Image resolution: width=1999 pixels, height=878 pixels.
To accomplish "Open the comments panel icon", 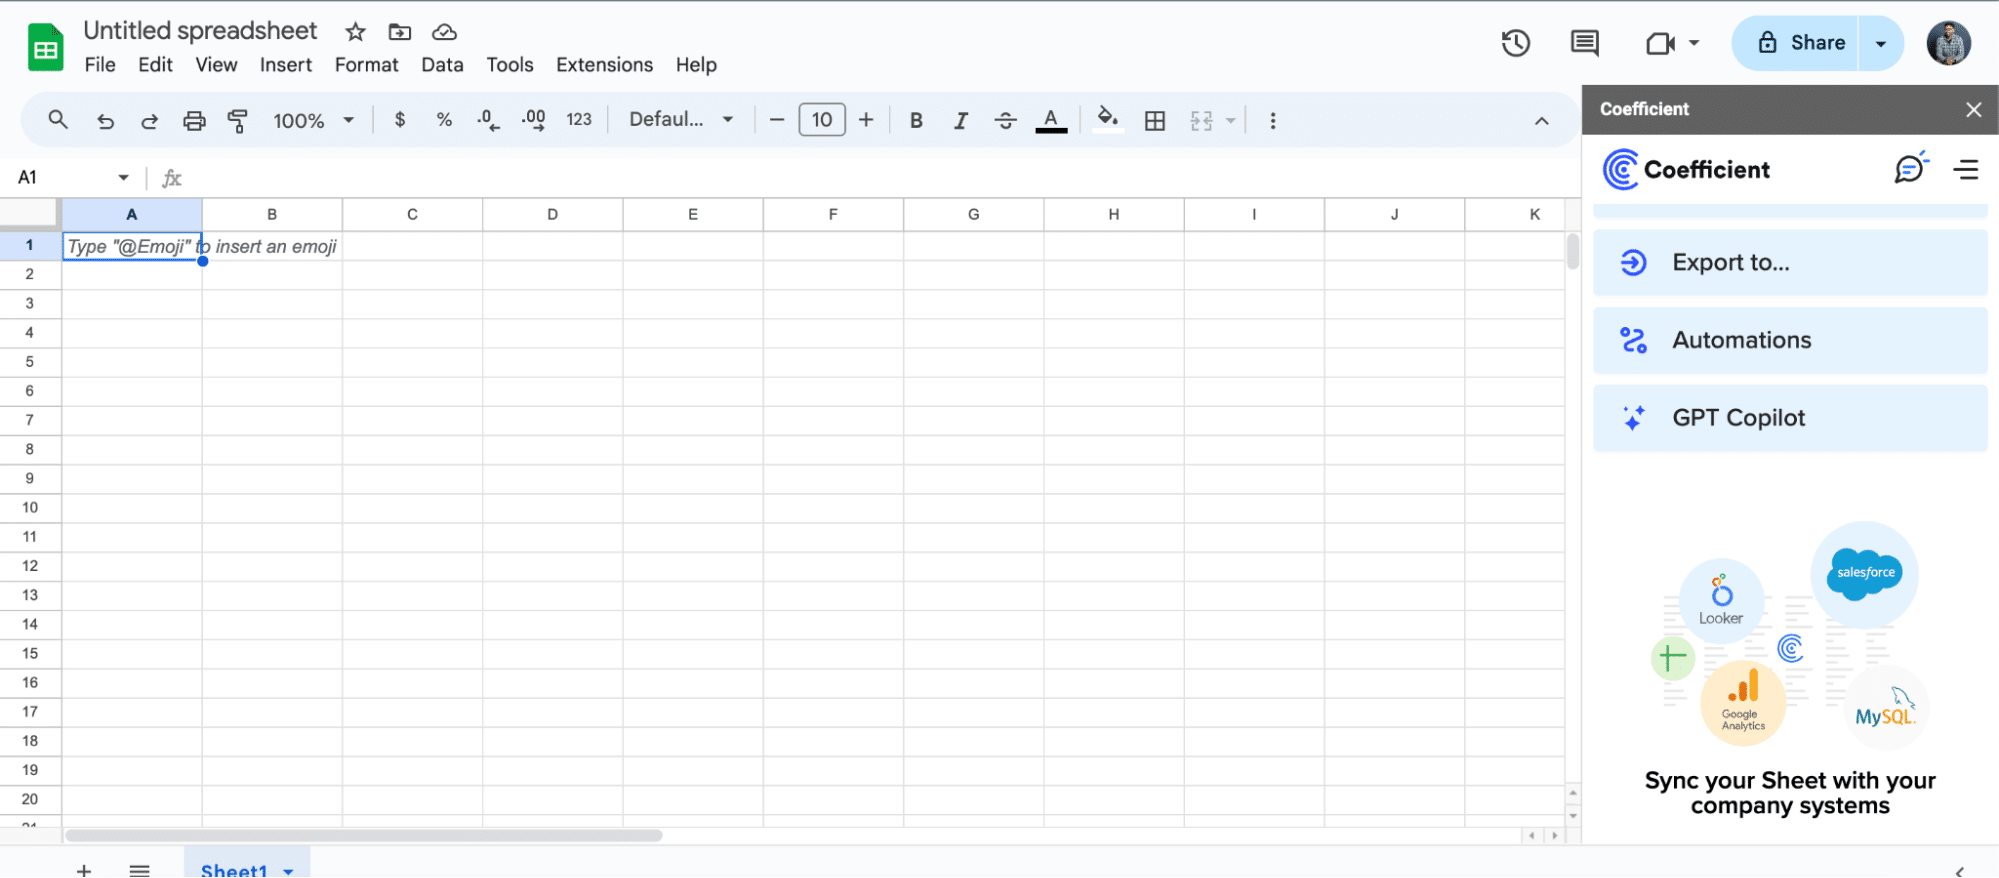I will click(1584, 43).
